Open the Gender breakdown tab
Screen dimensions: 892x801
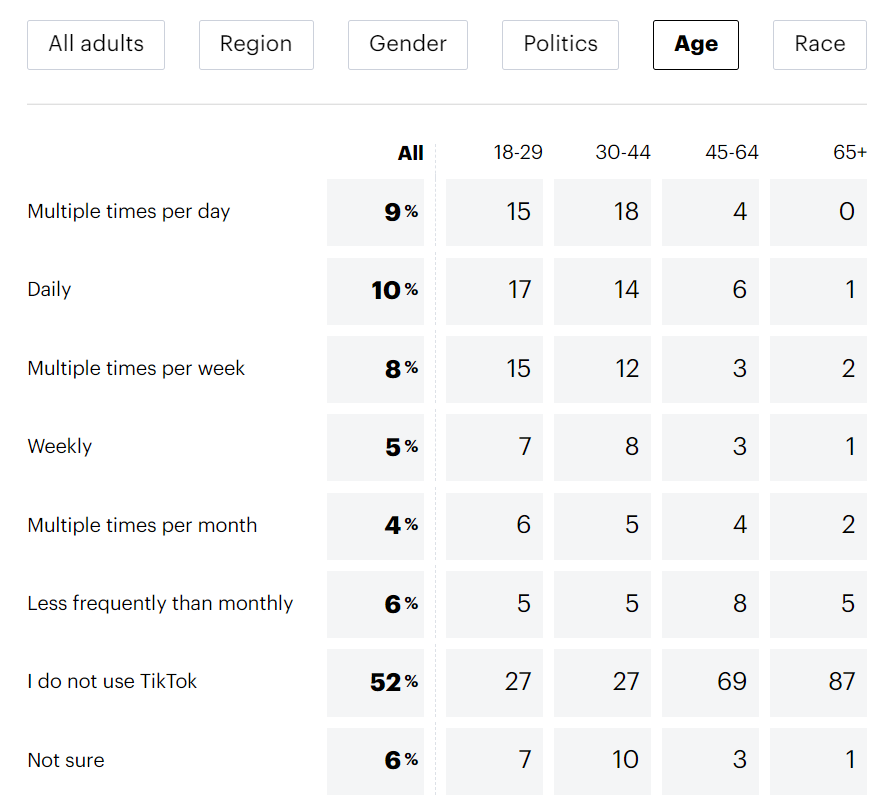click(x=408, y=44)
